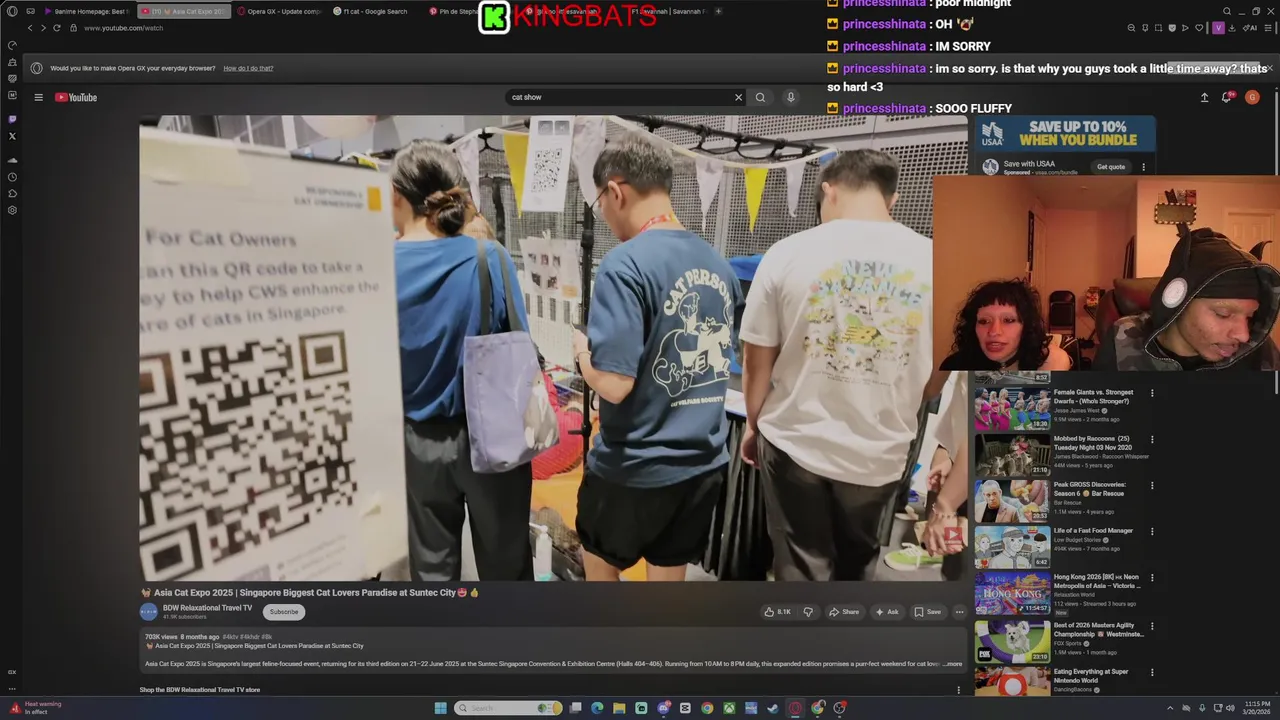Open menu for 'Life of a Fast Food Manager'
This screenshot has height=720, width=1280.
coord(1152,531)
